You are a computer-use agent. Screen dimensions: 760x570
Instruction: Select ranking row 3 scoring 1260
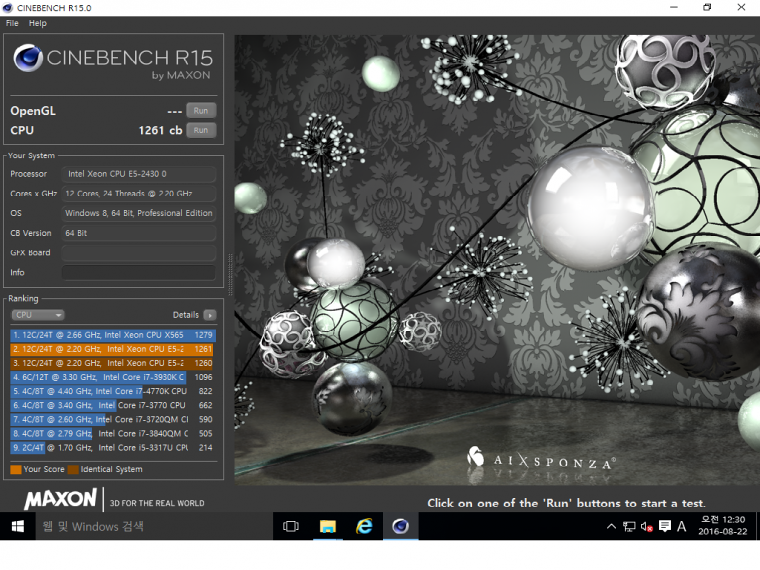112,363
